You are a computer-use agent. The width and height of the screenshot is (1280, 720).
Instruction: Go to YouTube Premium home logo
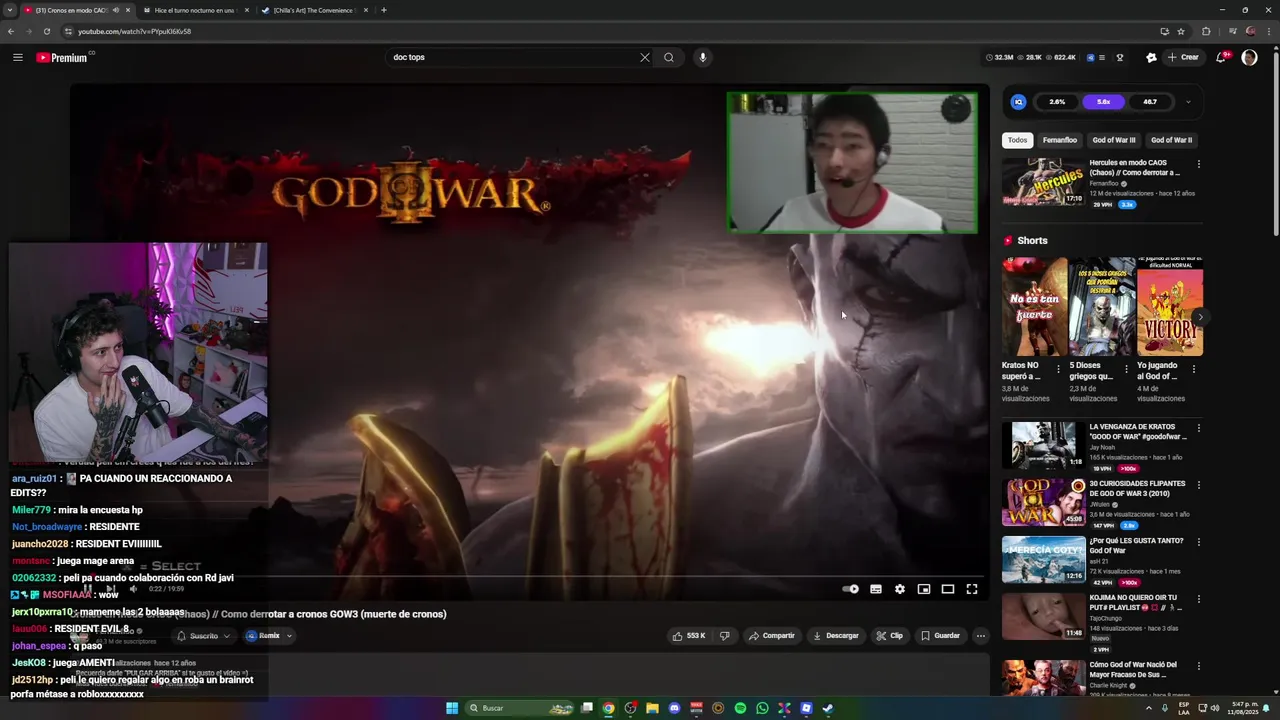coord(62,57)
